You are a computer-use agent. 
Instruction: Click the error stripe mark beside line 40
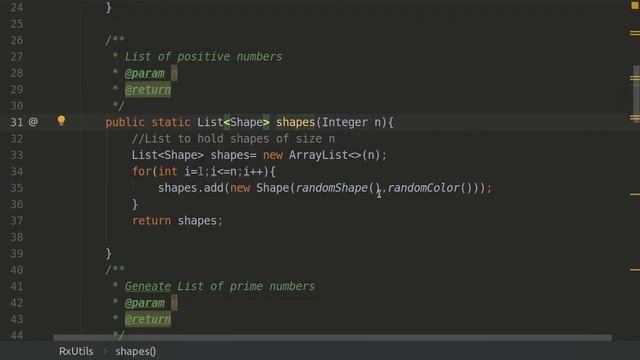[635, 269]
